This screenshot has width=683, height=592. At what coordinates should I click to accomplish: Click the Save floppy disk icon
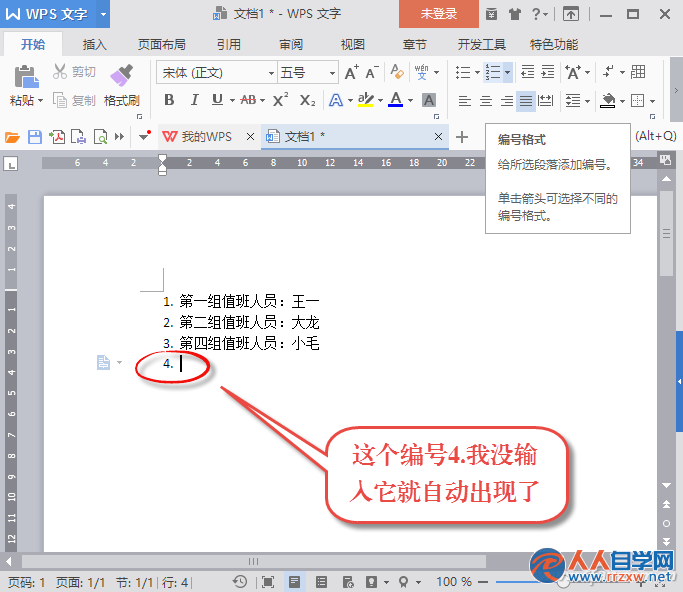(35, 137)
